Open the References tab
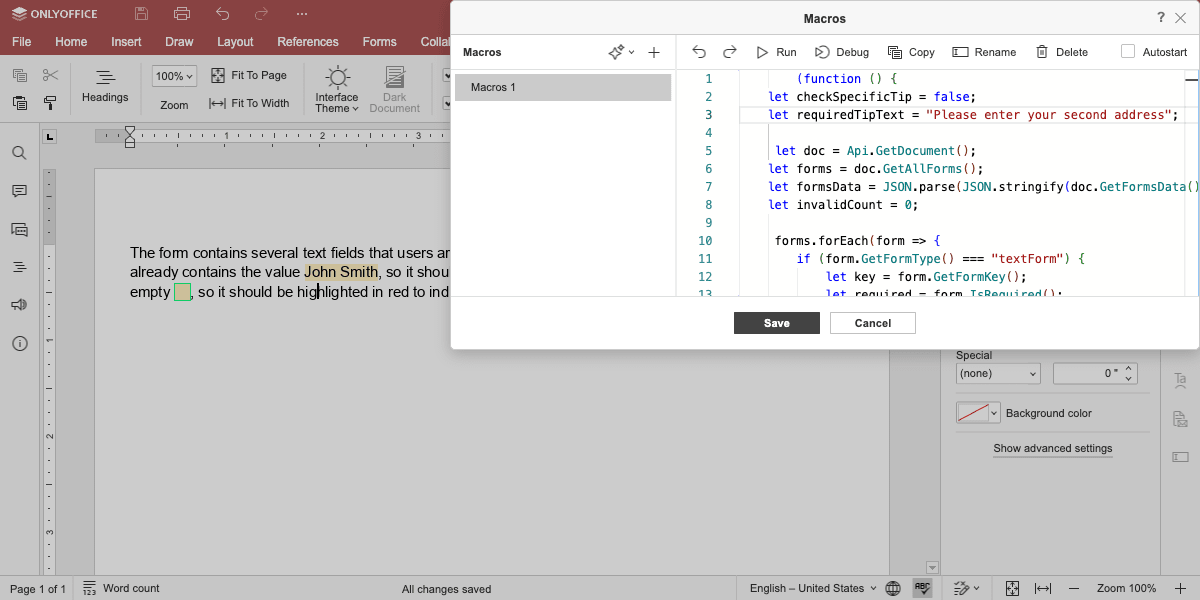The image size is (1200, 600). point(308,42)
